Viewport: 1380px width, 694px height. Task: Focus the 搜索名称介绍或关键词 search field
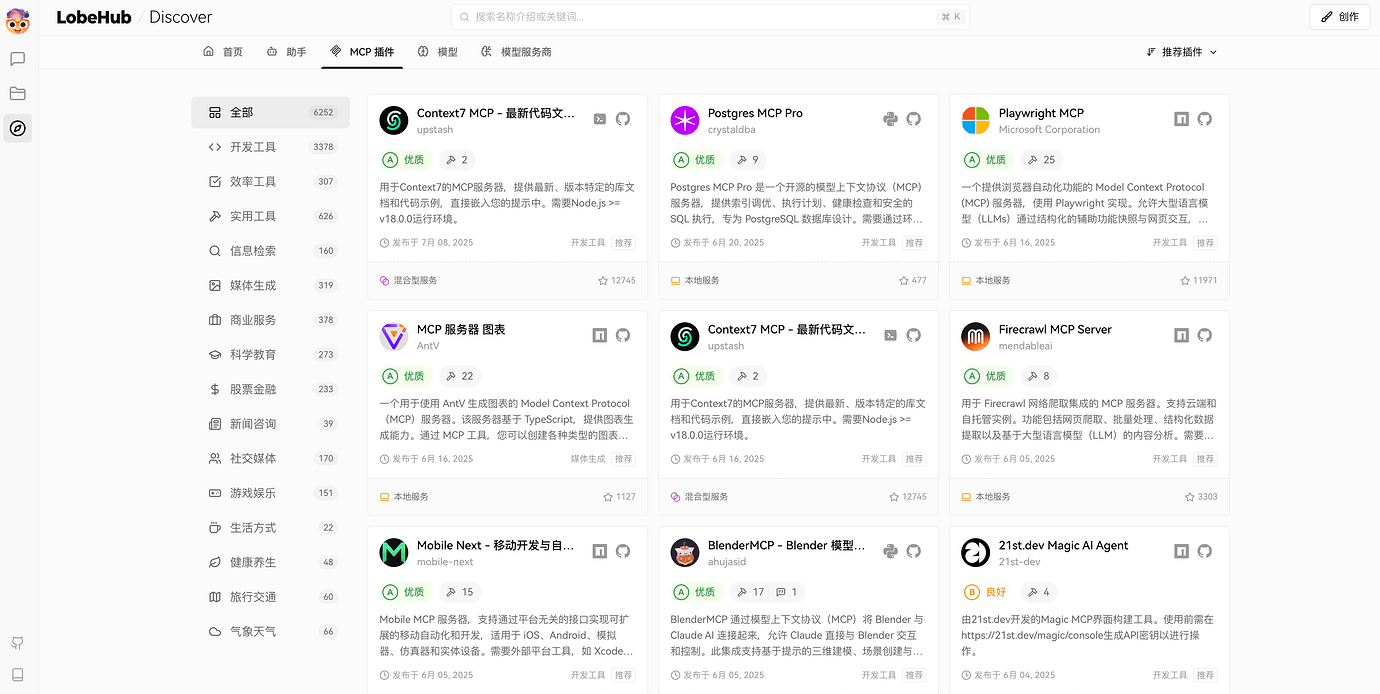pos(710,17)
